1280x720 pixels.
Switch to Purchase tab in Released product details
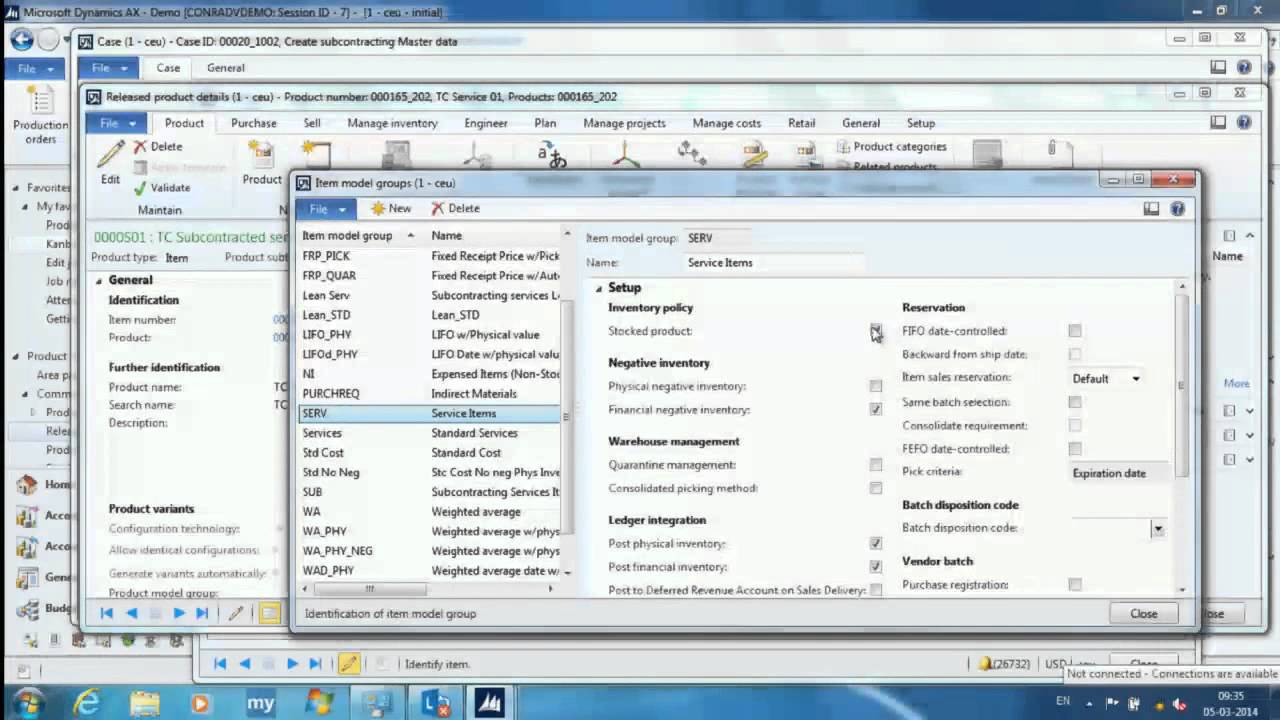254,123
